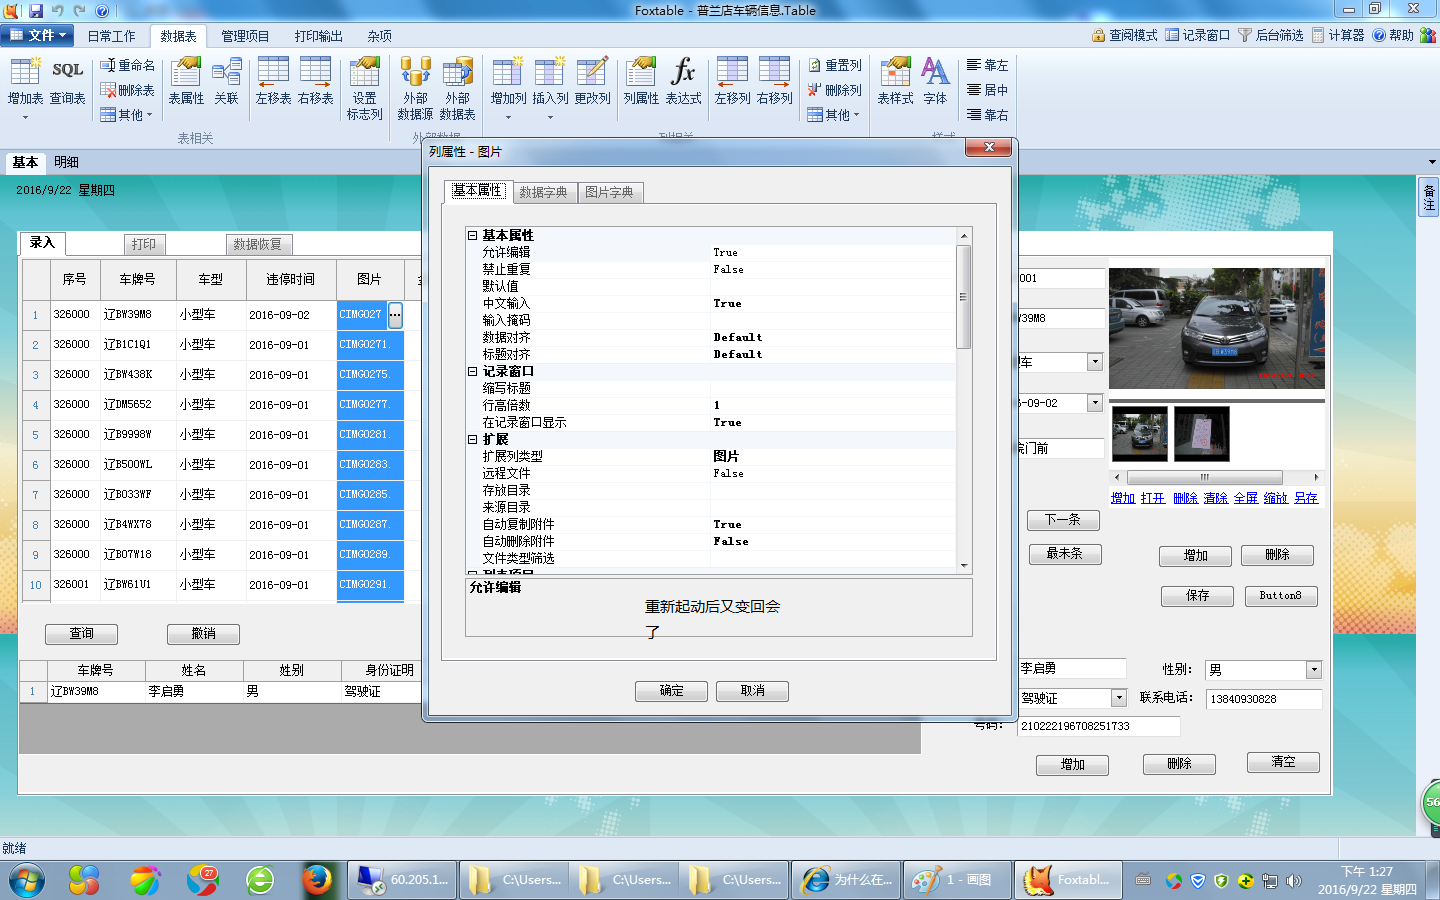Switch to the 明细 table tab

pos(66,162)
